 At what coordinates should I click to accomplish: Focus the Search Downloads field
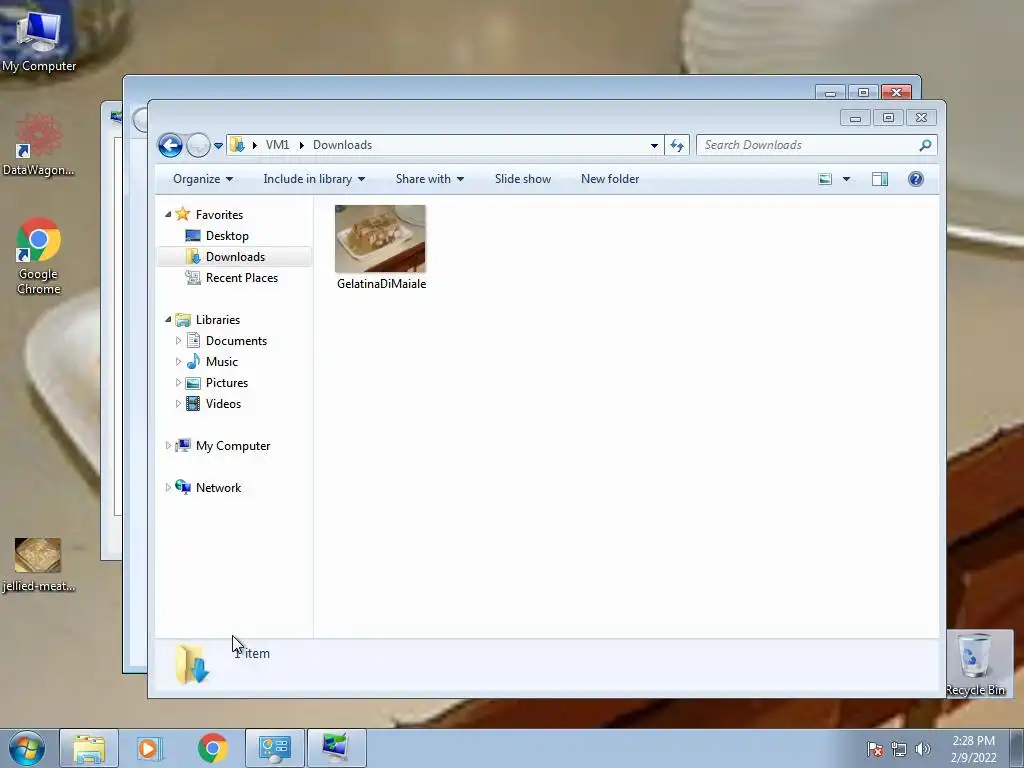817,145
